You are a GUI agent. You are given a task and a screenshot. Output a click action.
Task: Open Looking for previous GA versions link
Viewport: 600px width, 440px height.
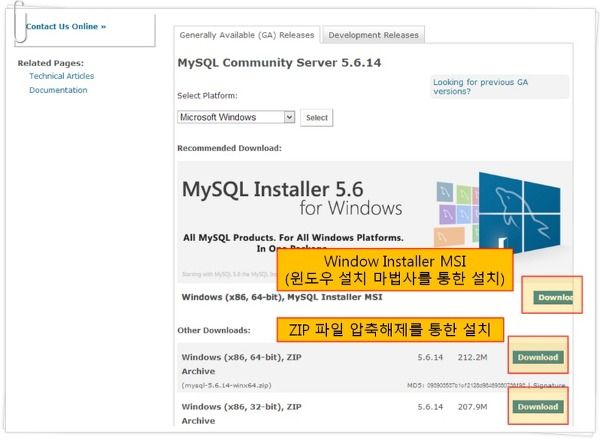click(481, 86)
